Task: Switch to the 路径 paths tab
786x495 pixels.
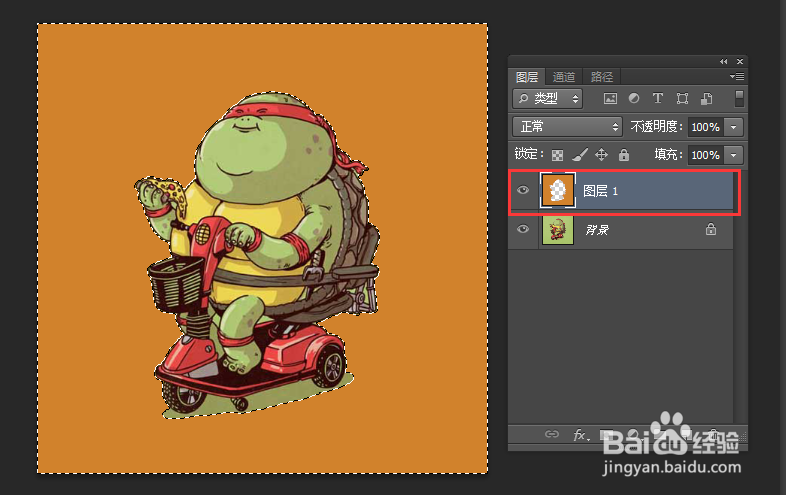Action: point(602,77)
